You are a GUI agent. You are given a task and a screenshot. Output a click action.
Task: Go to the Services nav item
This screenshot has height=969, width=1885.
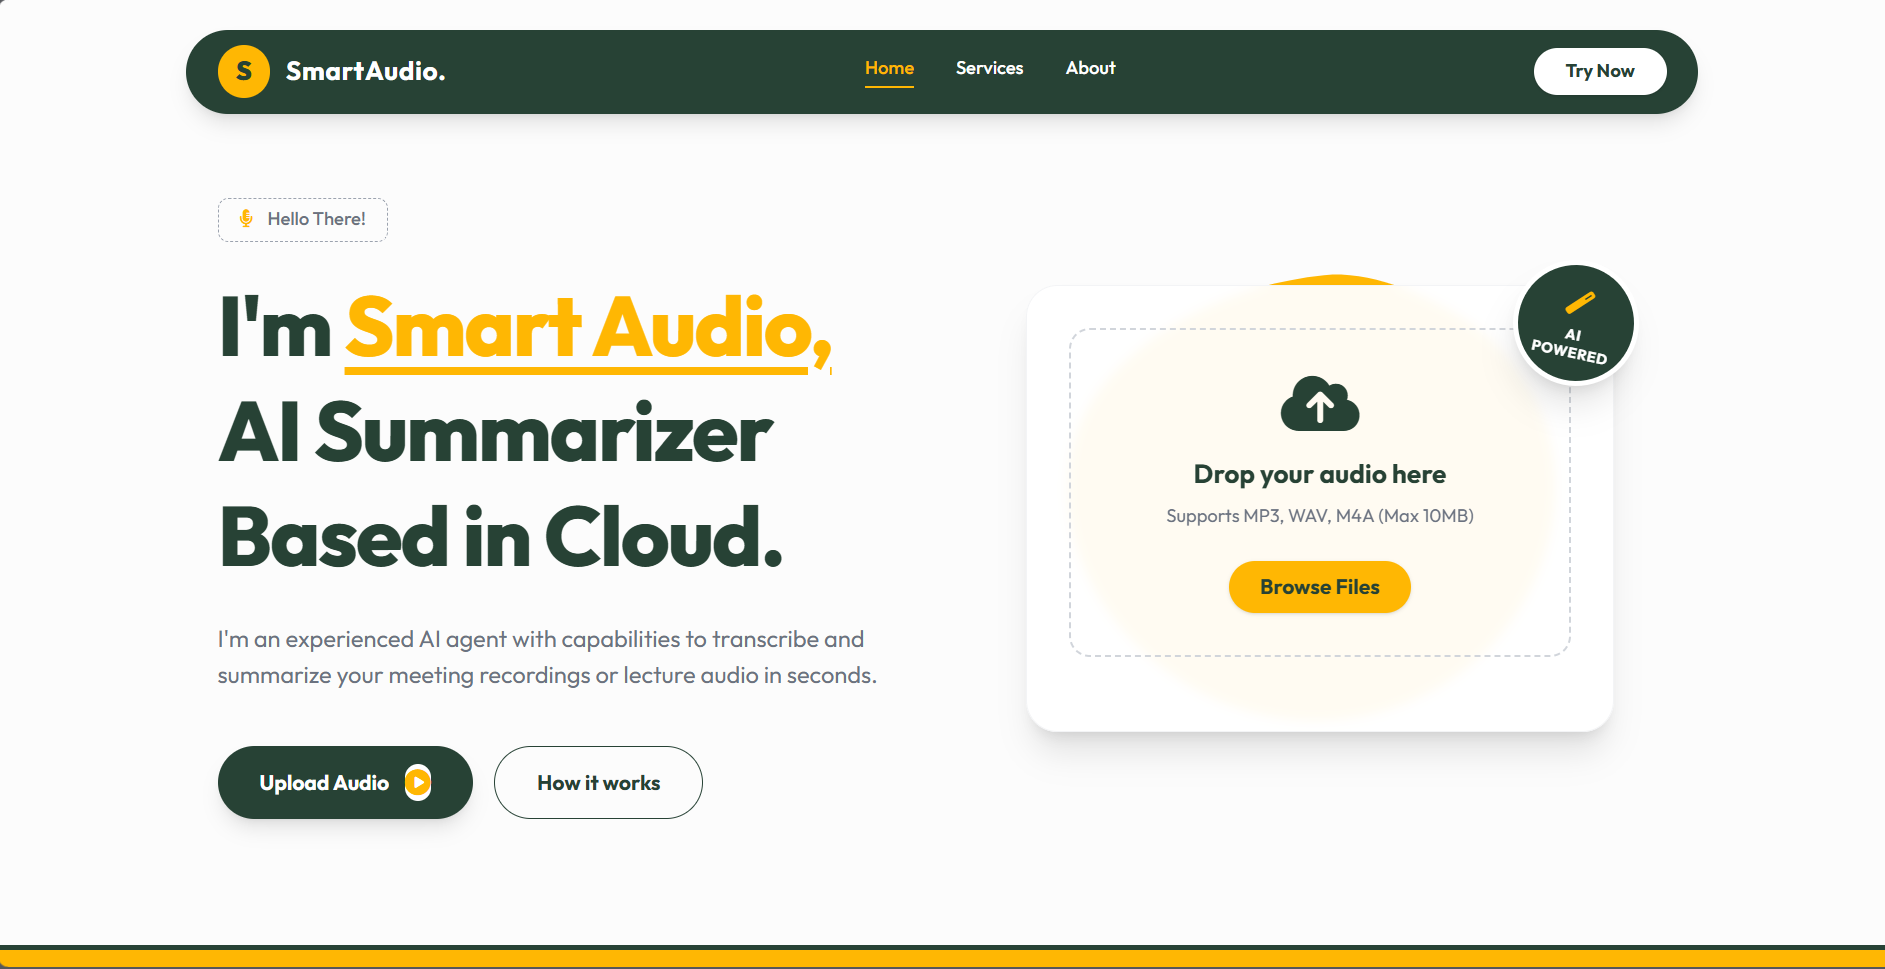(989, 68)
